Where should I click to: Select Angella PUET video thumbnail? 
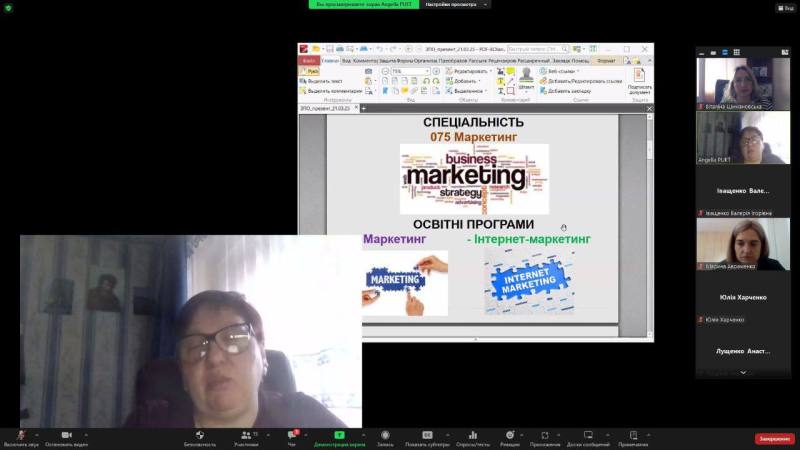743,137
